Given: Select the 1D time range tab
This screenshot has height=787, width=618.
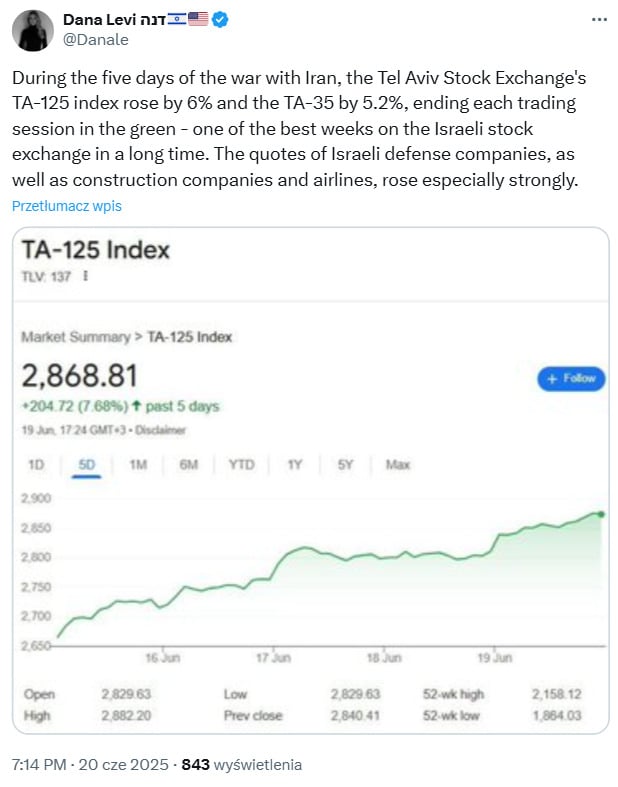Looking at the screenshot, I should pyautogui.click(x=36, y=465).
